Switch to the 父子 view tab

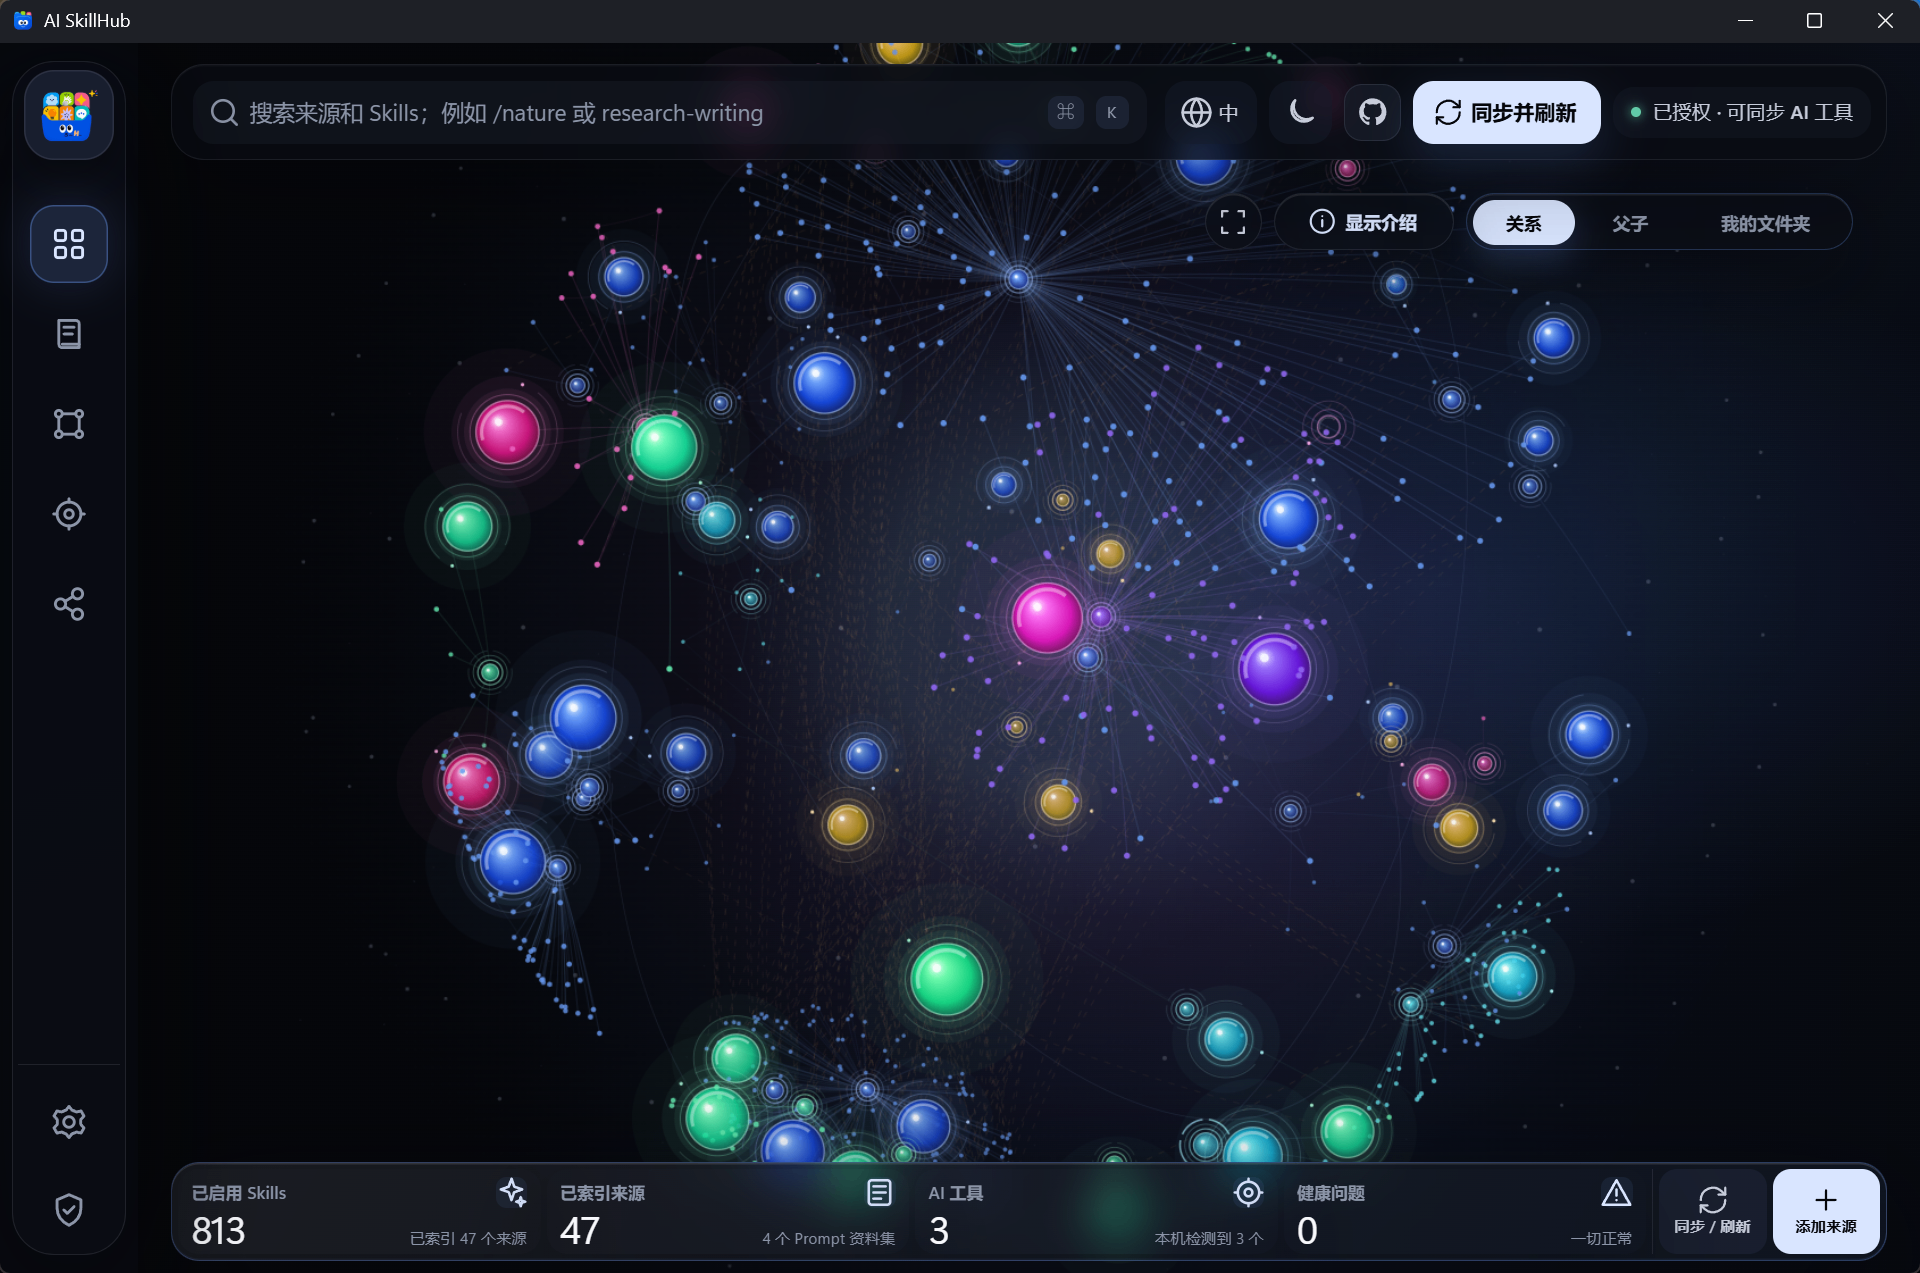pyautogui.click(x=1629, y=223)
